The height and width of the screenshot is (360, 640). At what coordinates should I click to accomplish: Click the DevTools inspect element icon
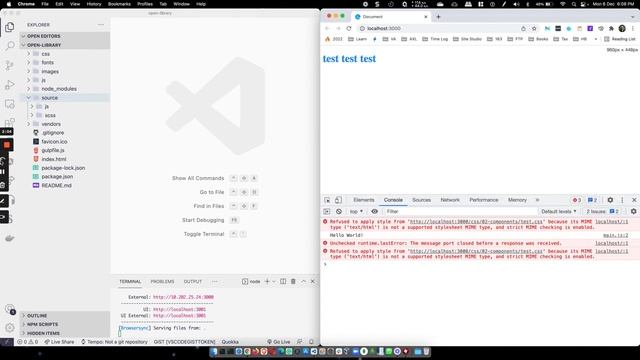[327, 200]
